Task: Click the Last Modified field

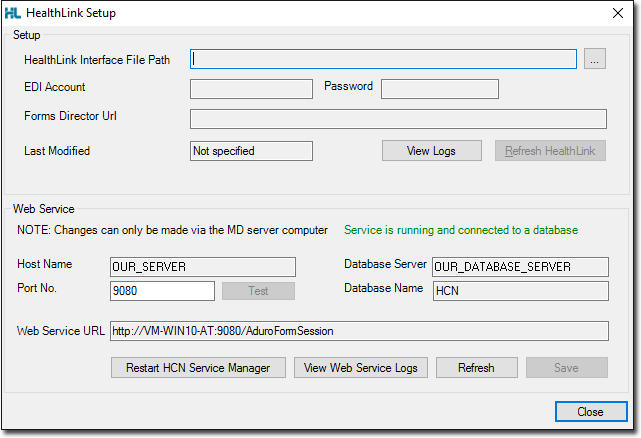Action: pyautogui.click(x=251, y=151)
